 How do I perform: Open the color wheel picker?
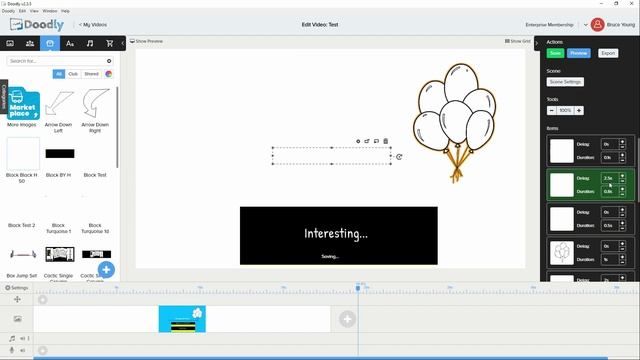click(109, 74)
